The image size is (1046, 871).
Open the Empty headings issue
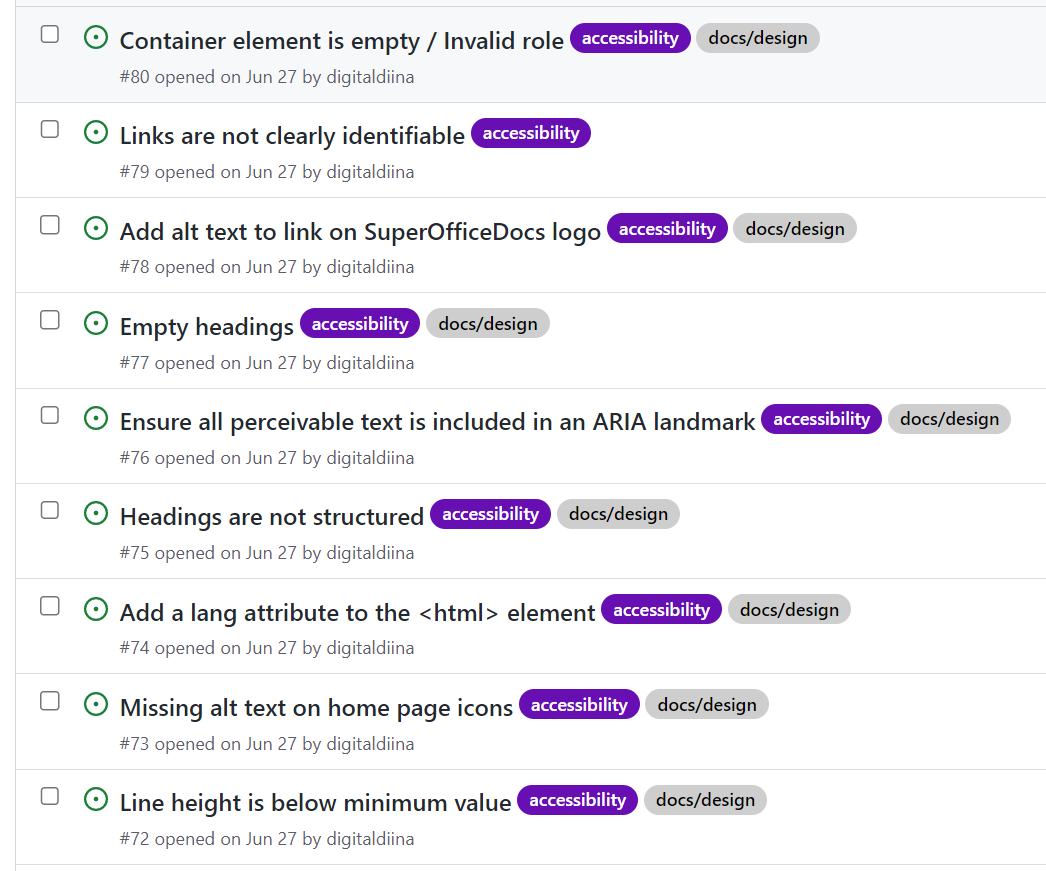(205, 326)
